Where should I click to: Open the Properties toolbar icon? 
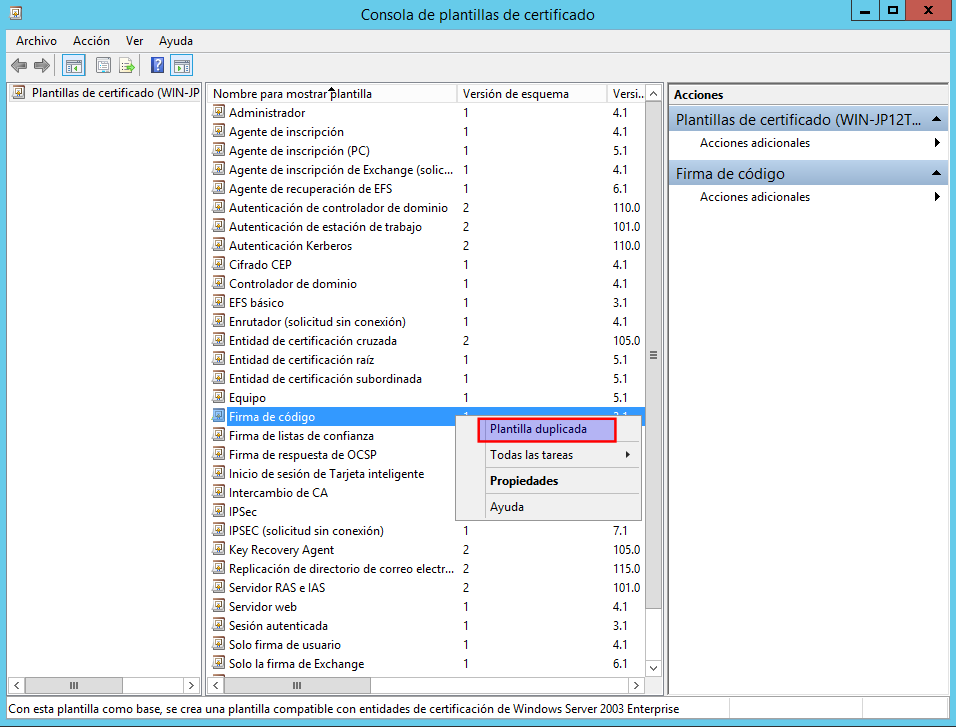[103, 66]
